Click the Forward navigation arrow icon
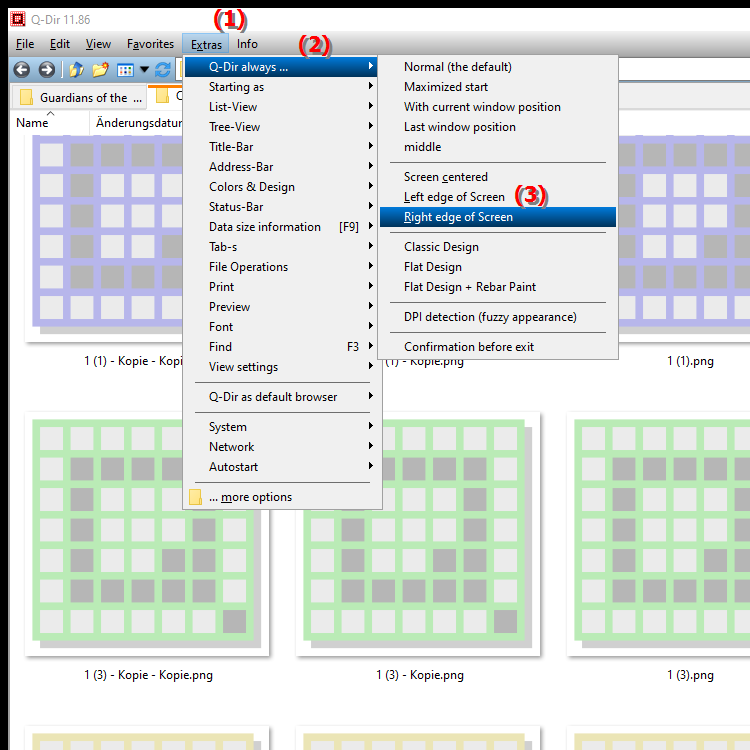Screen dimensions: 750x750 46,70
